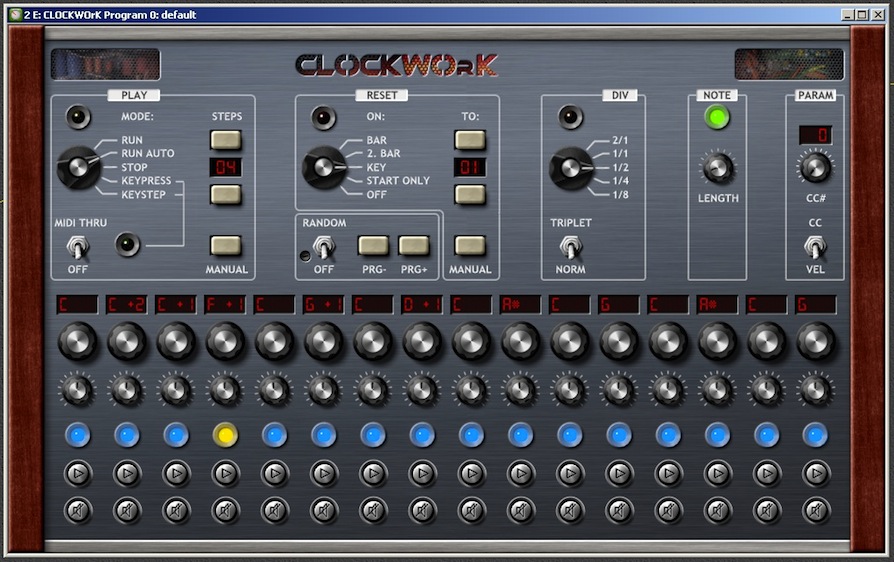Flip the RANDOM off switch
894x562 pixels.
click(324, 247)
